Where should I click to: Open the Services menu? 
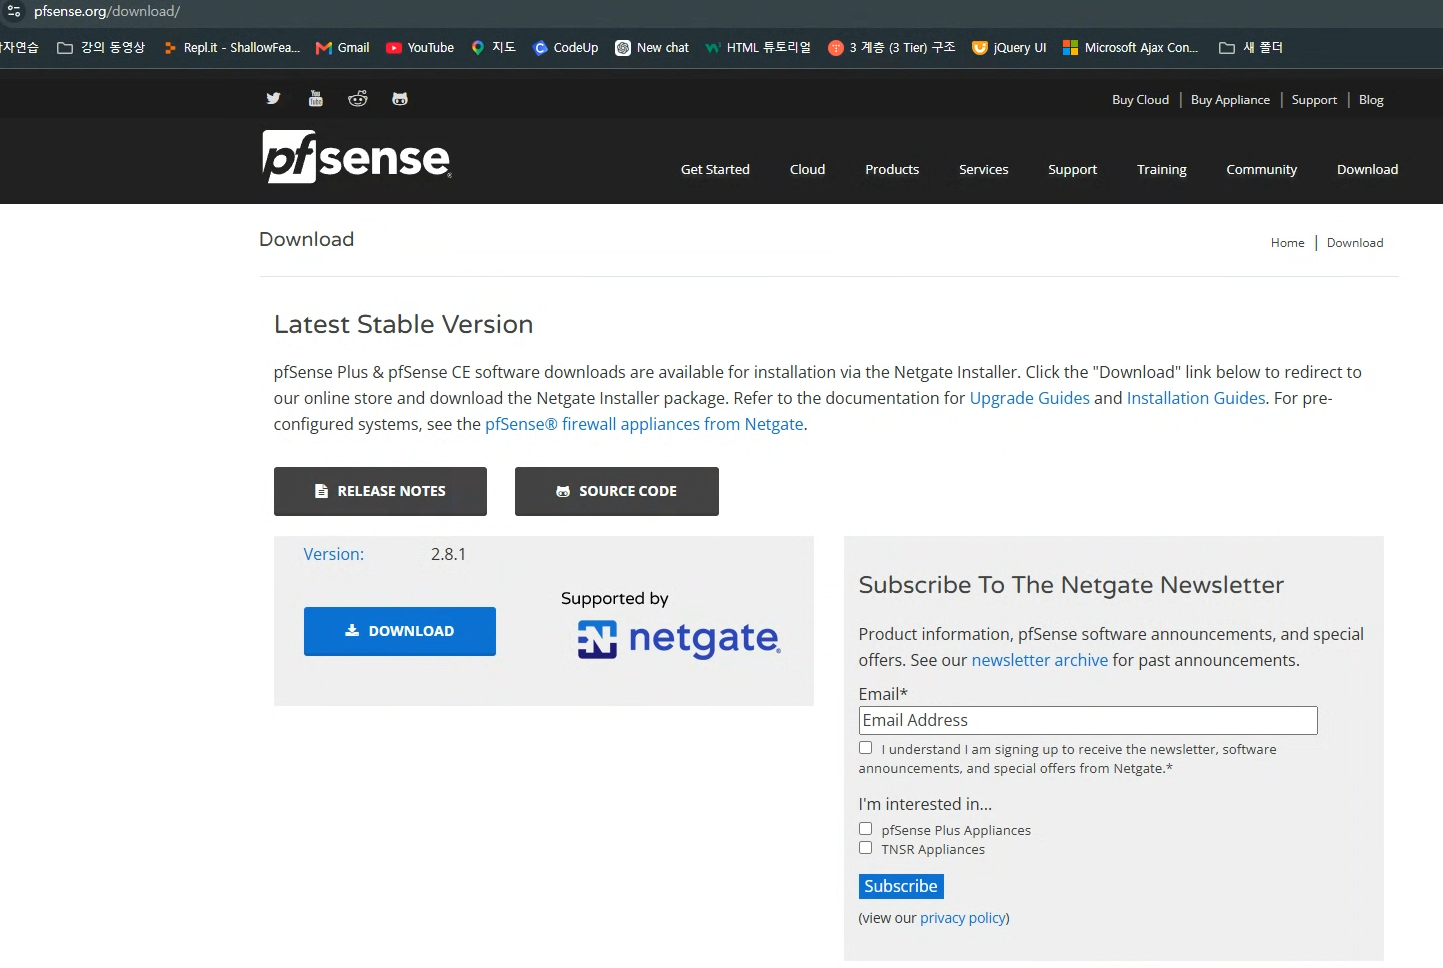click(x=983, y=169)
